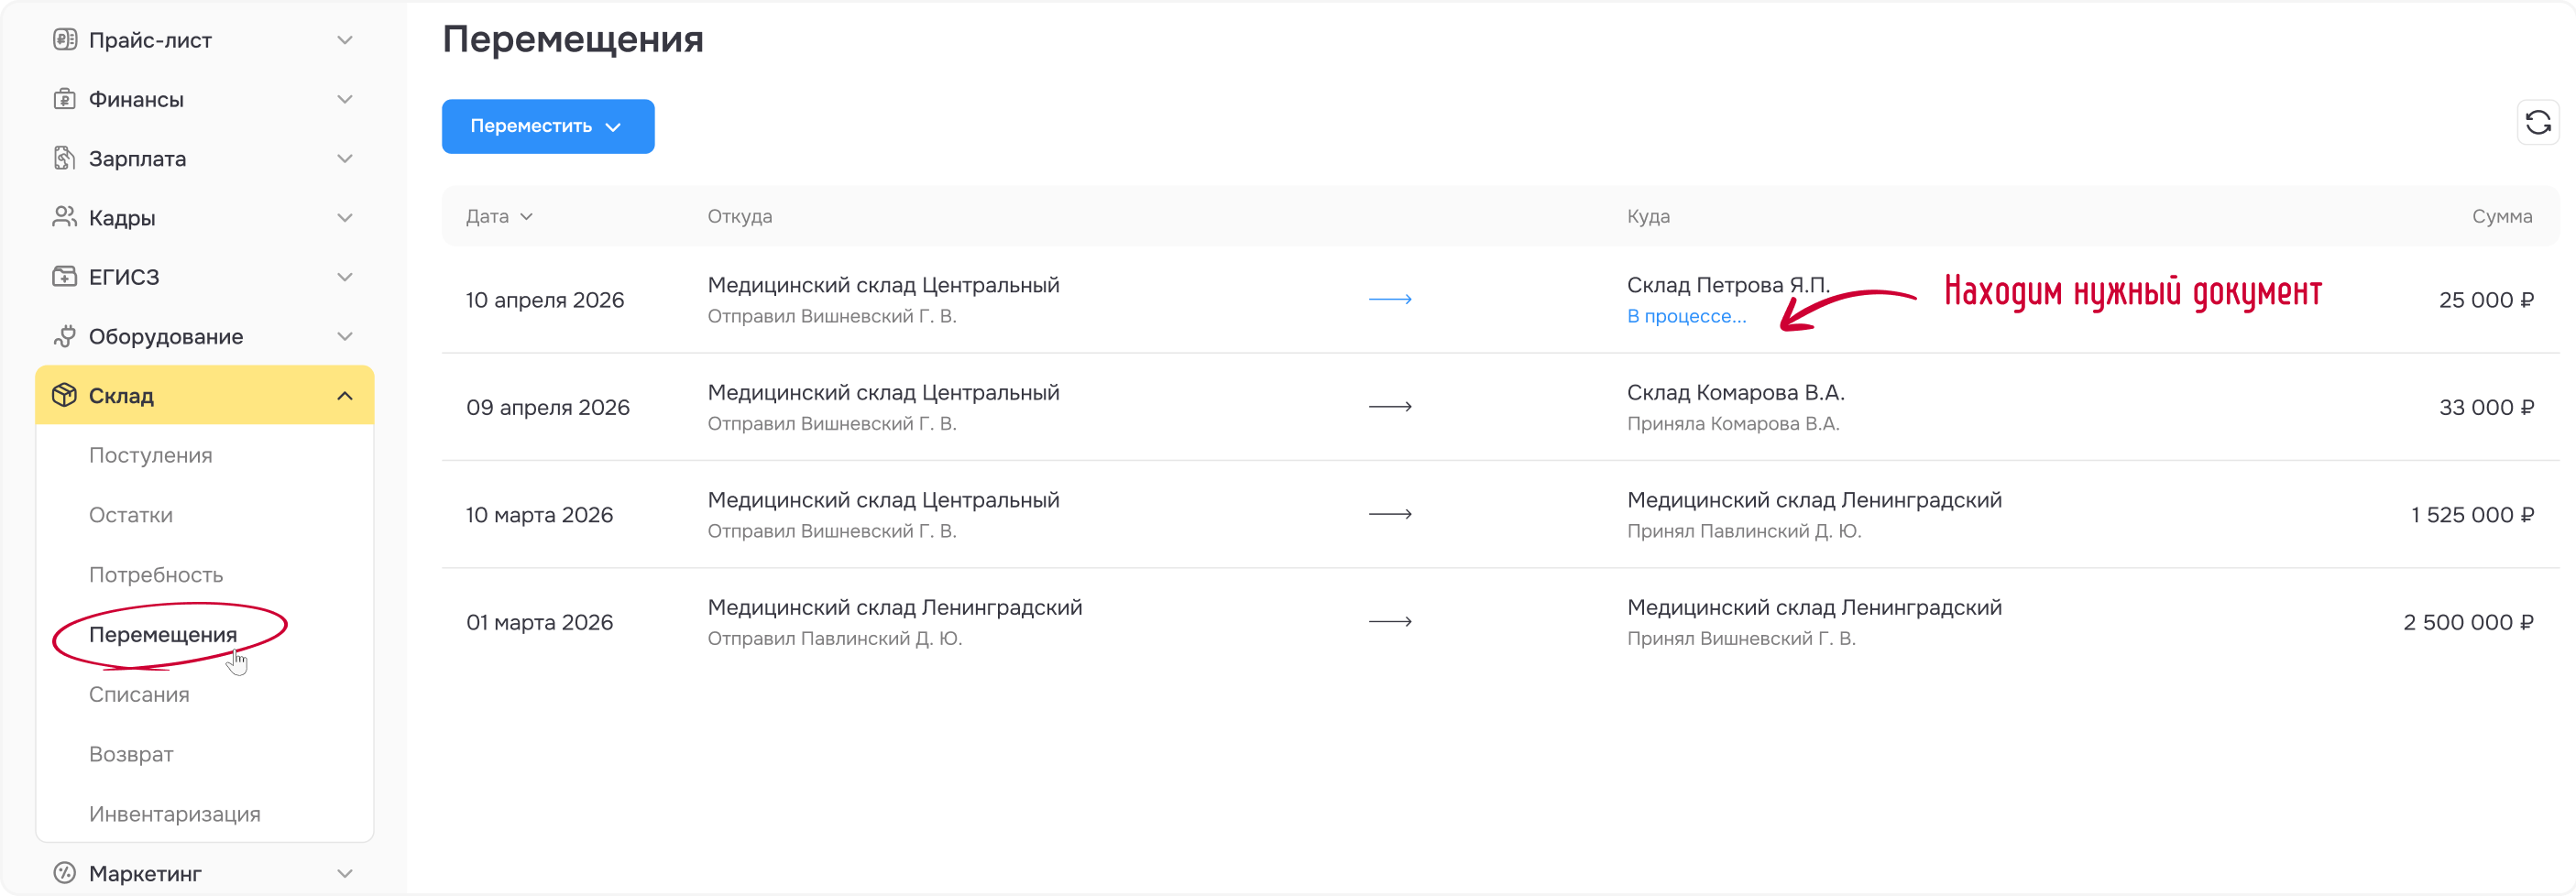
Task: Click the 2 500 000 ₽ amount
Action: [2468, 622]
